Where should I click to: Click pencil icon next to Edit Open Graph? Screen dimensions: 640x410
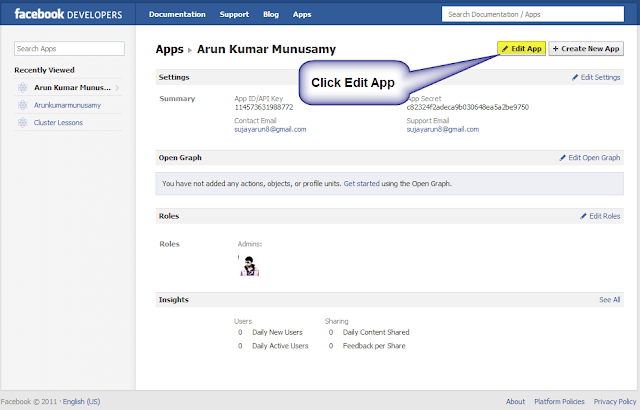[563, 157]
